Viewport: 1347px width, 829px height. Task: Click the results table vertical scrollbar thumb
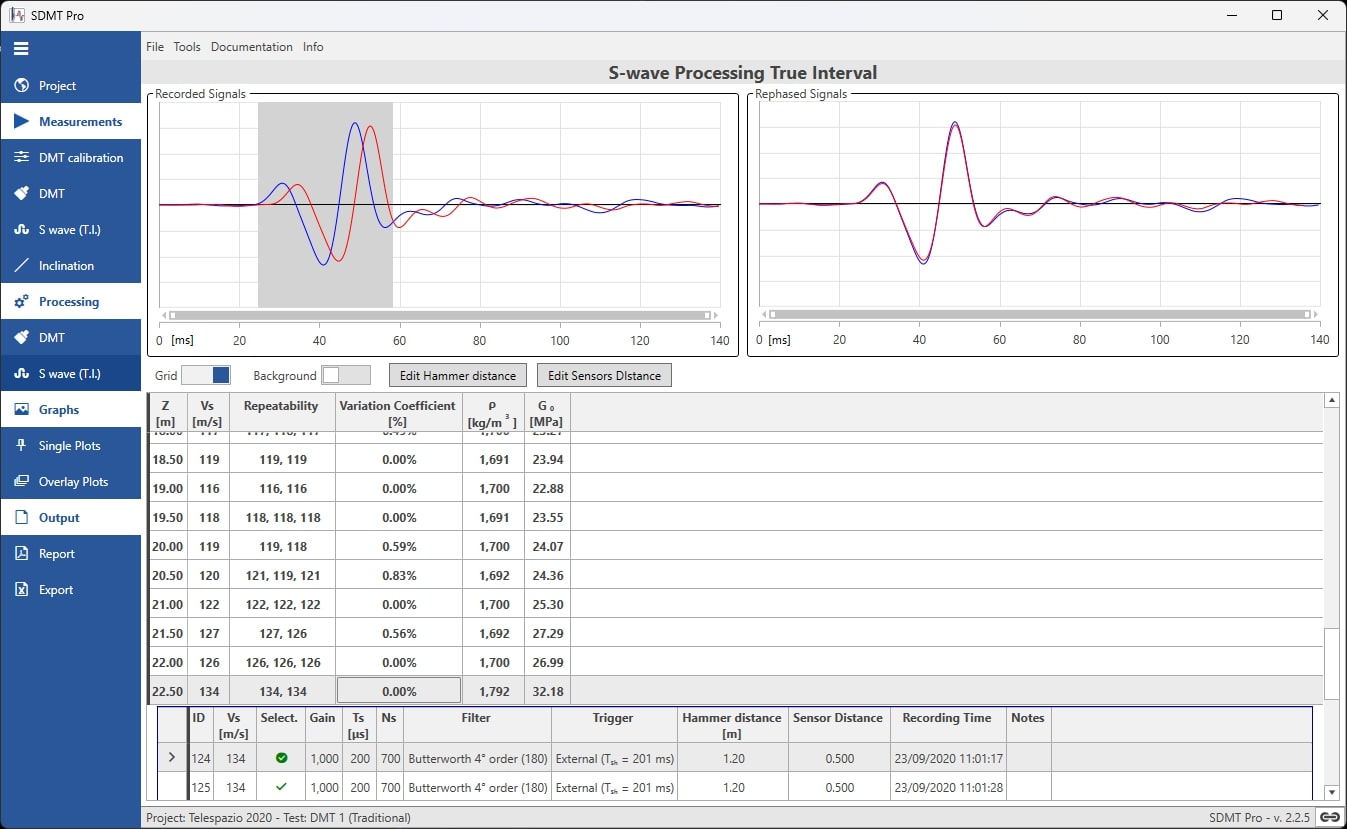(x=1330, y=664)
